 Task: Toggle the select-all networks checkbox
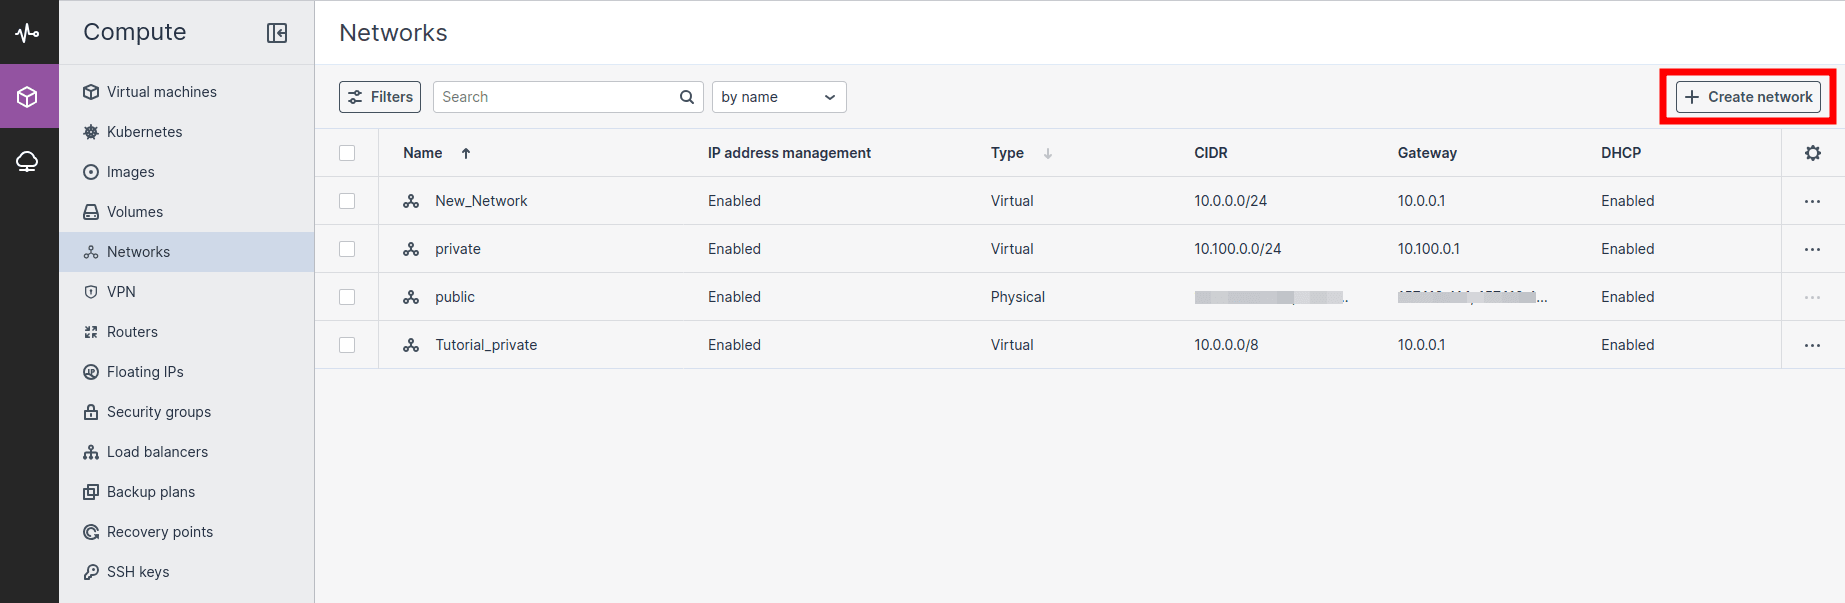tap(347, 153)
